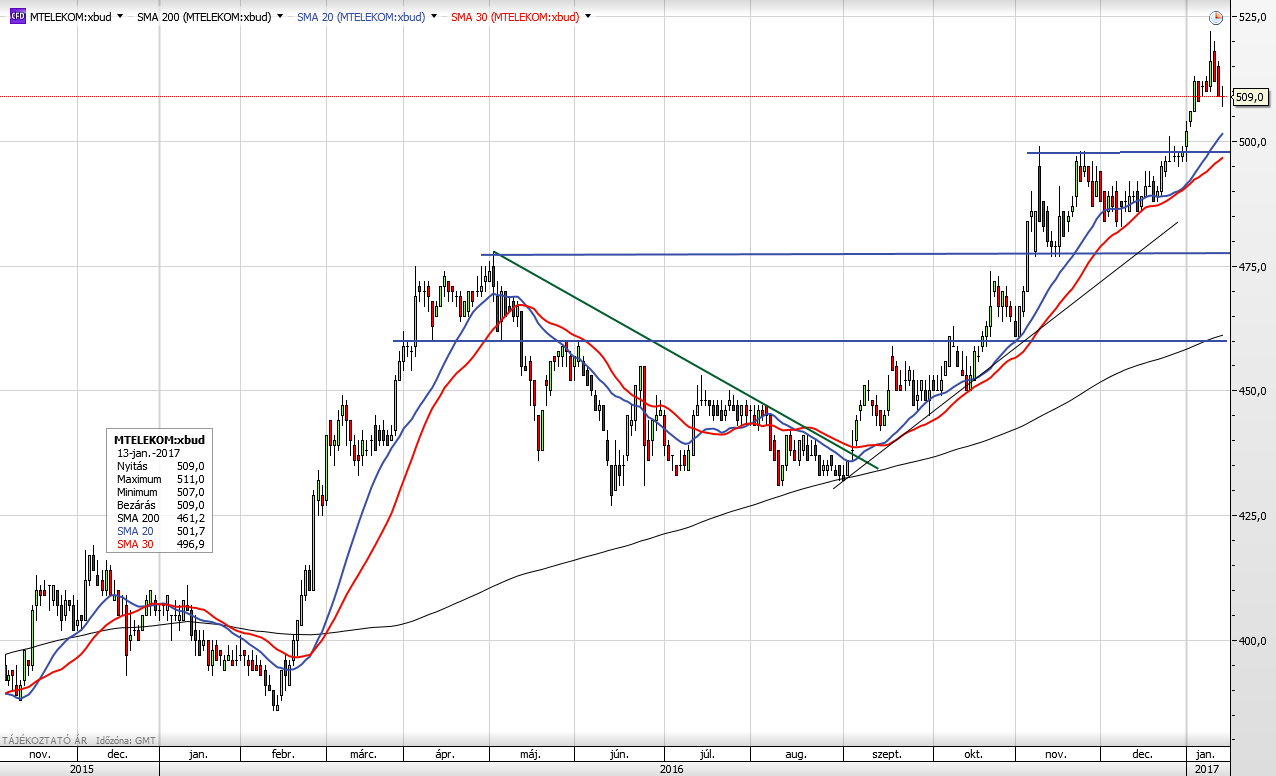Click the 2015 year label
Image resolution: width=1276 pixels, height=776 pixels.
click(x=82, y=769)
